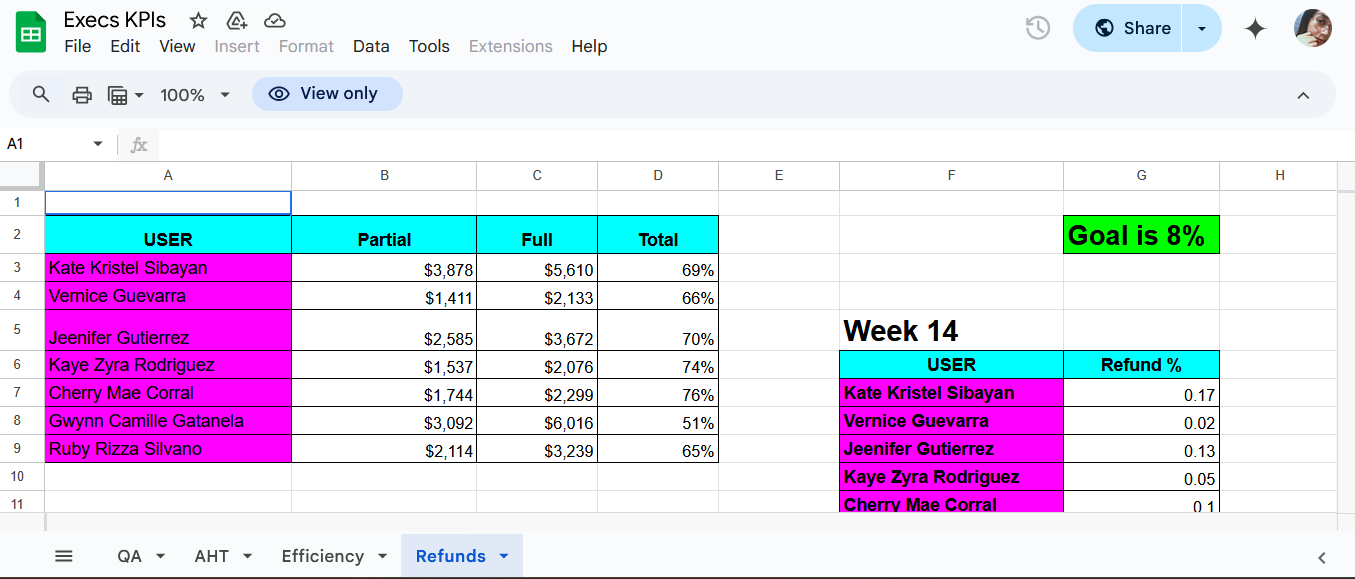Viewport: 1355px width, 579px height.
Task: Select 'Ruby Rizza Silvano' cell
Action: (168, 449)
